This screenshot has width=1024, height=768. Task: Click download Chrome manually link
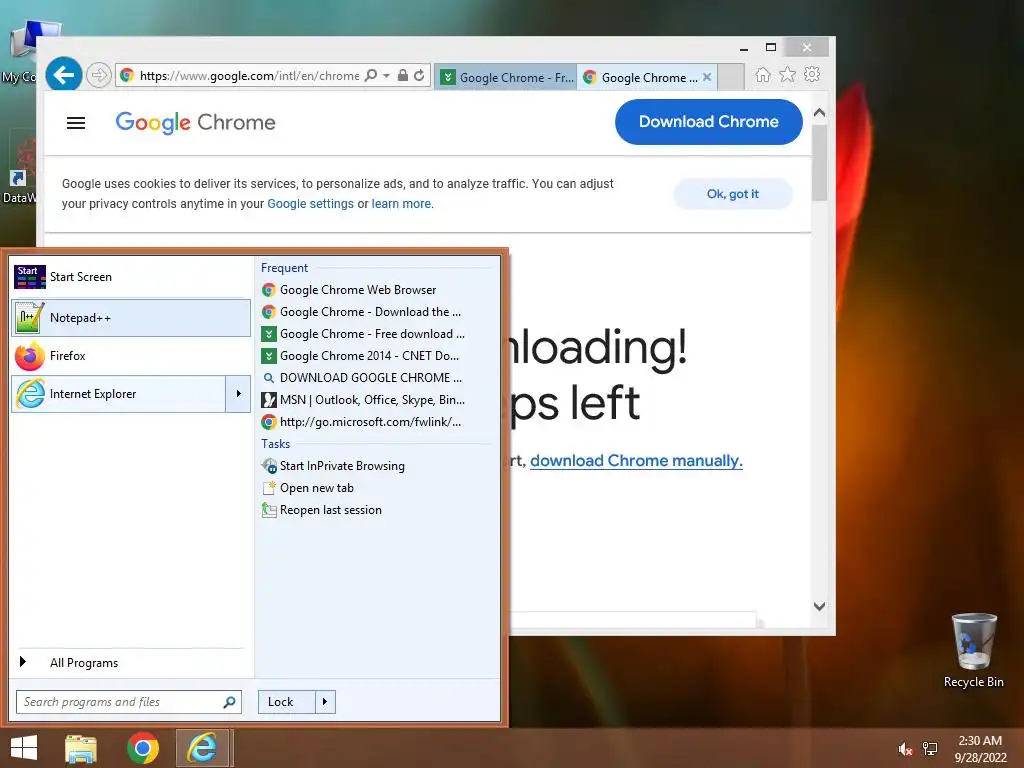click(636, 461)
